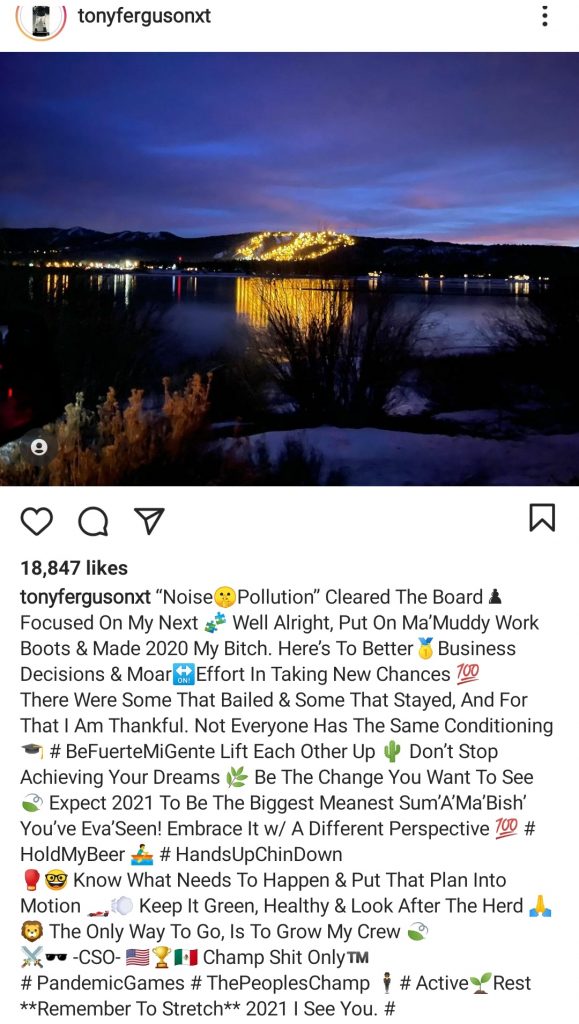The image size is (579, 1024).
Task: Open tonyfergusonxt profile picture at top
Action: pyautogui.click(x=42, y=20)
